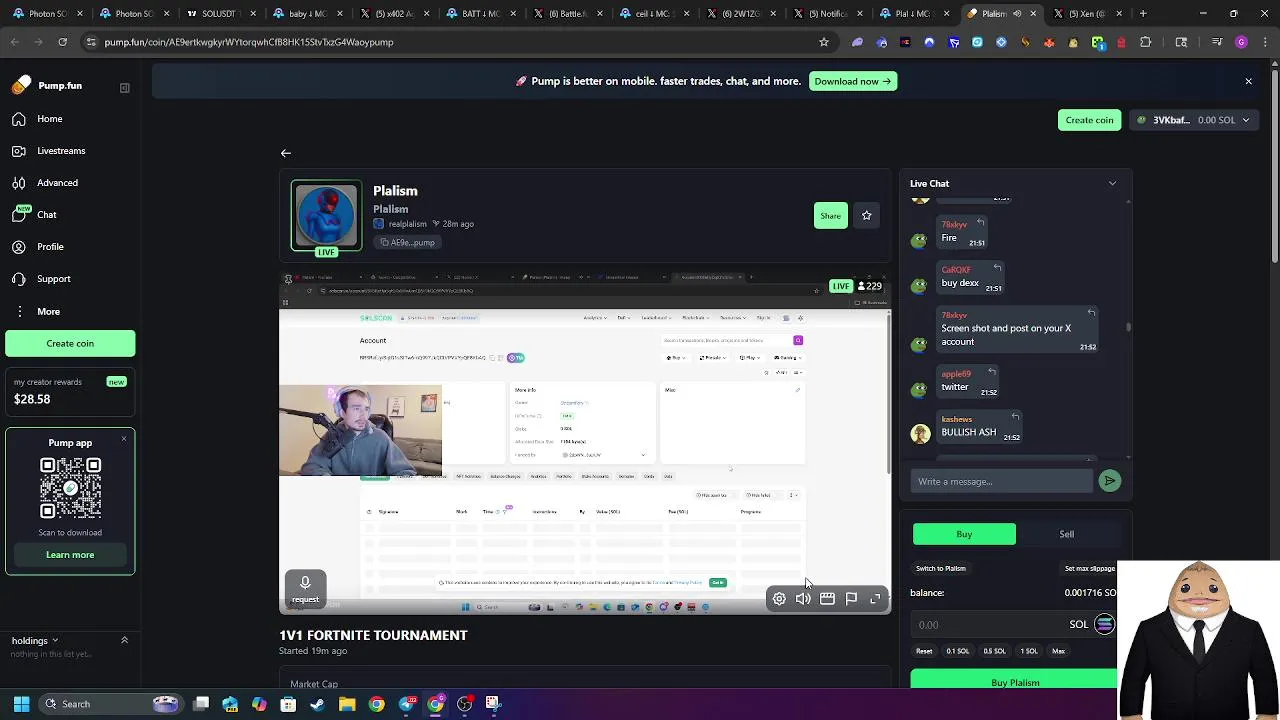Click Create coin in the sidebar
Screen dimensions: 1280x720
pyautogui.click(x=70, y=343)
